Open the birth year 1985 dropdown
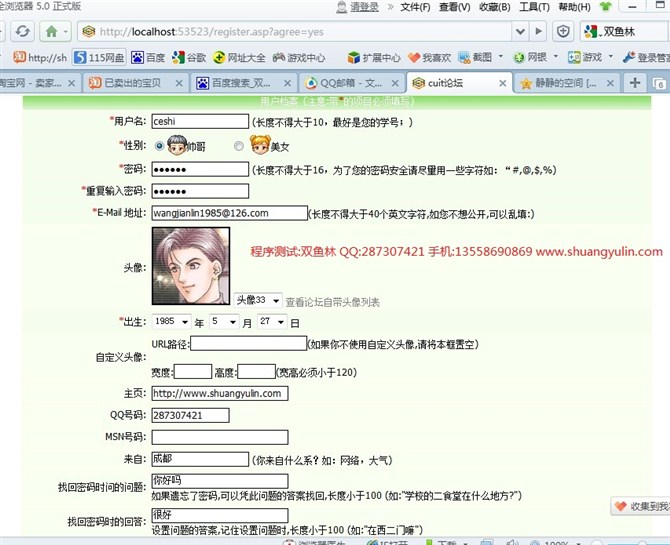This screenshot has width=670, height=545. pyautogui.click(x=171, y=321)
